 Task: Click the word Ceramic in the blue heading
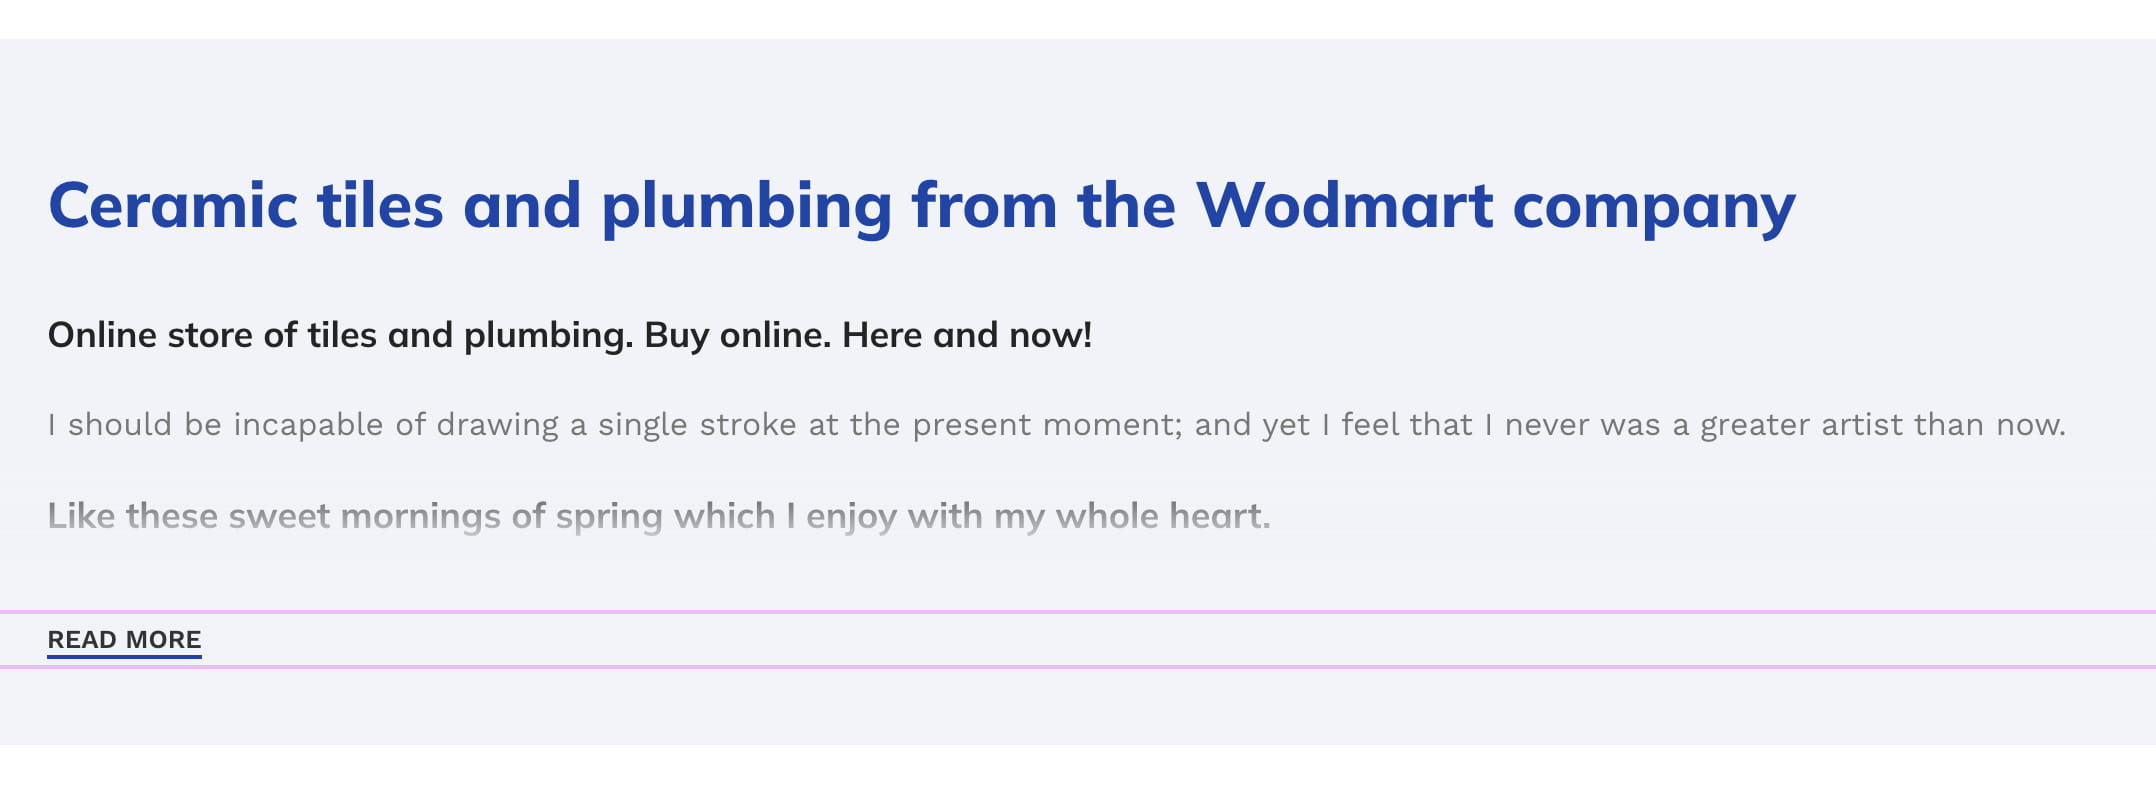click(x=173, y=205)
